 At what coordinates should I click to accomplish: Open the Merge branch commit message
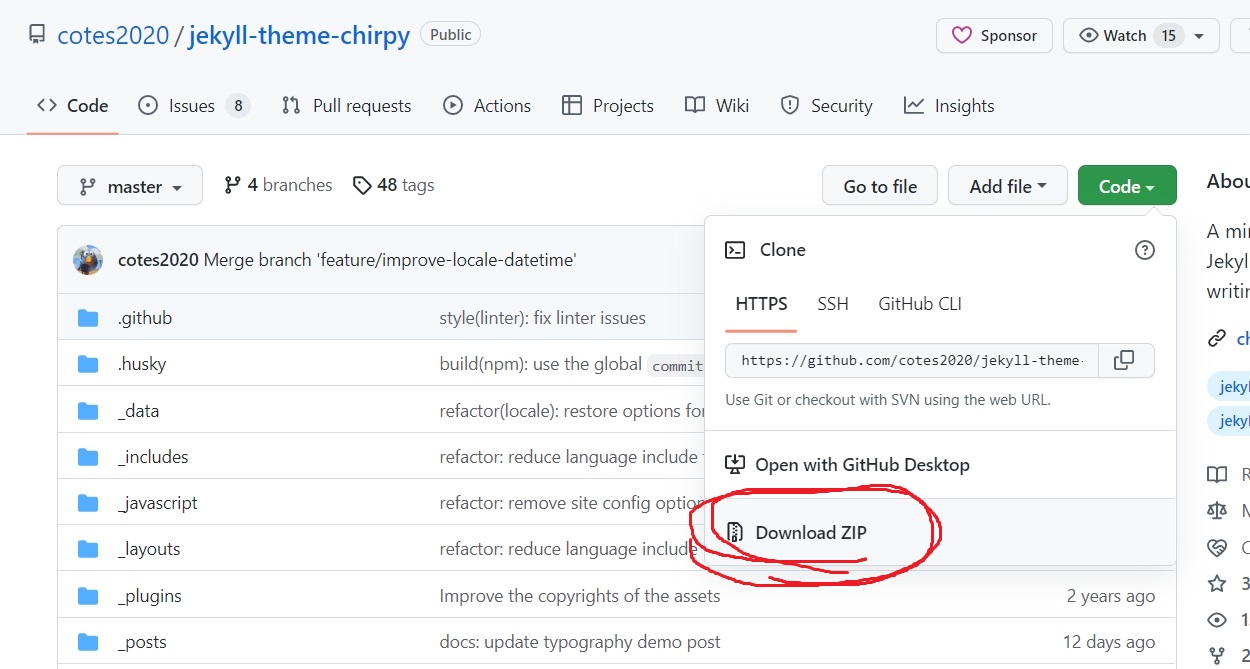point(390,260)
